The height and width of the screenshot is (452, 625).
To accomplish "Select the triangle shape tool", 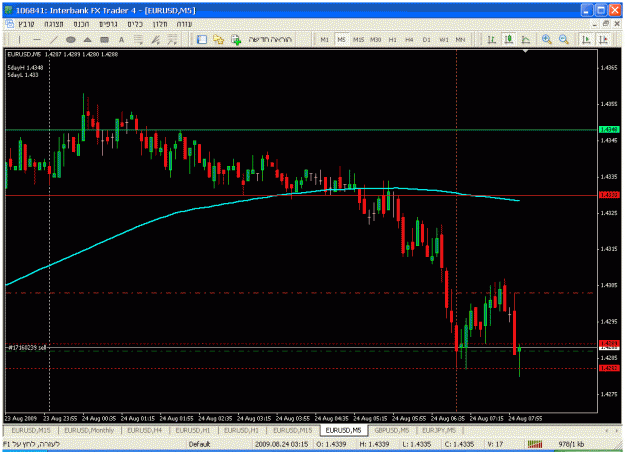I will point(88,39).
